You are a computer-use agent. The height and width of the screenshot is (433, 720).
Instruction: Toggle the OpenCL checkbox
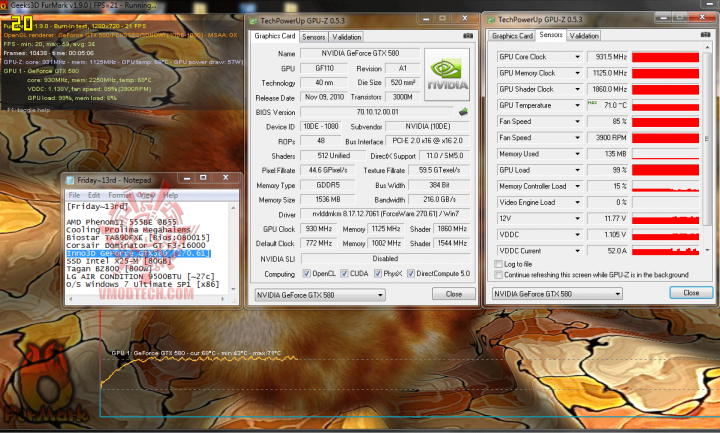(x=306, y=274)
